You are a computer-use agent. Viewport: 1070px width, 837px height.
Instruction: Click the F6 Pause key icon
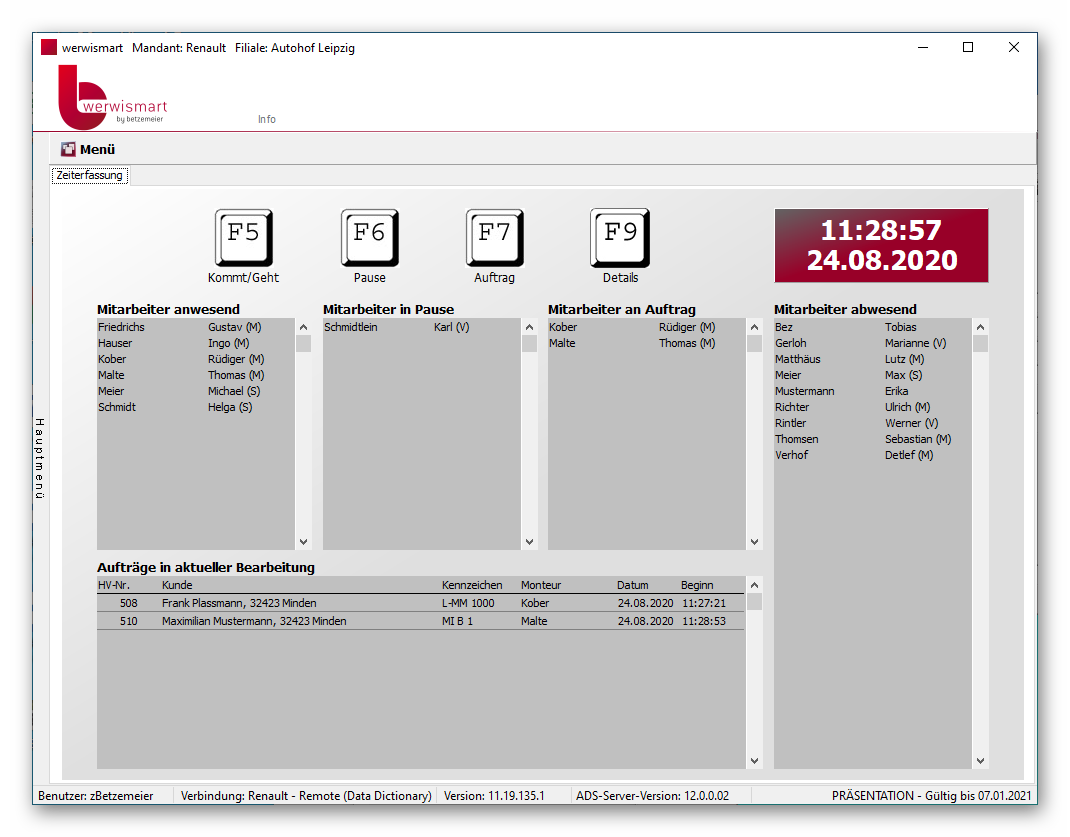pos(369,237)
